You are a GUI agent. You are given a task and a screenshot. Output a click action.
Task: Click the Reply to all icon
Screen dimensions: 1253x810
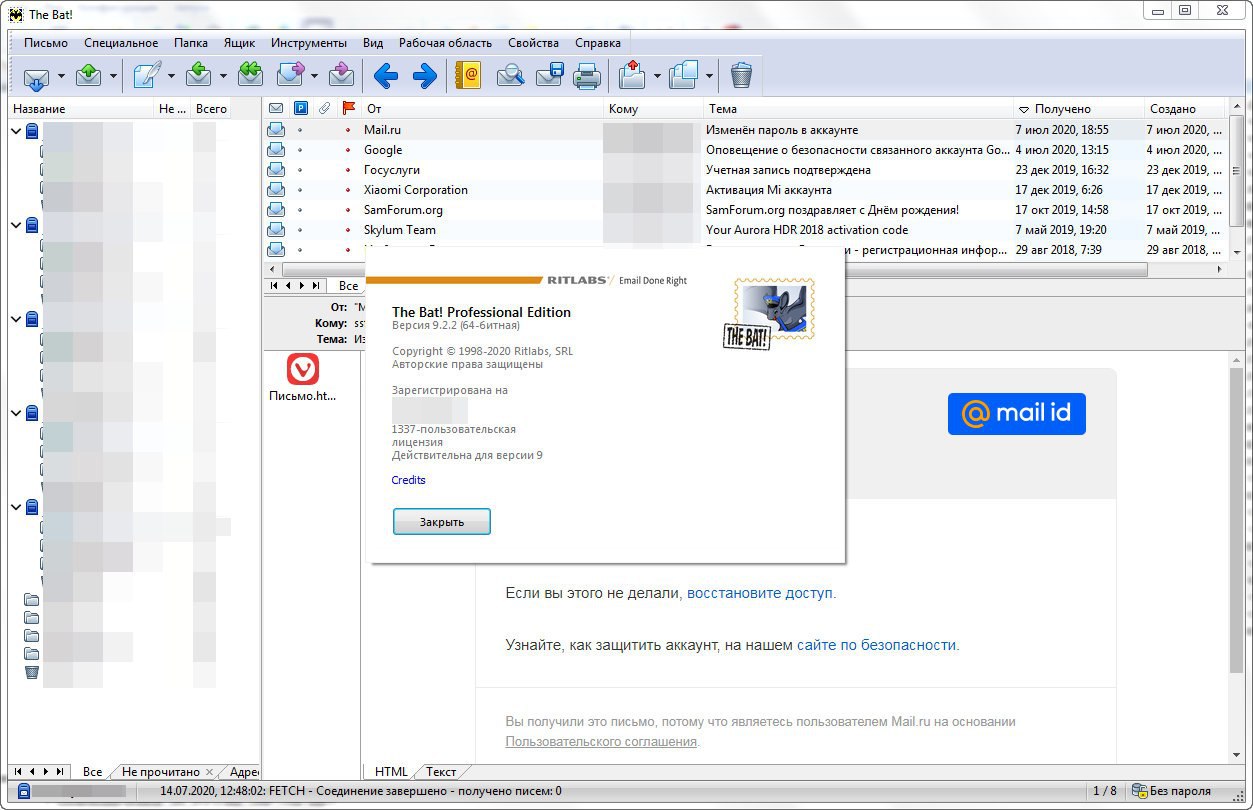251,76
